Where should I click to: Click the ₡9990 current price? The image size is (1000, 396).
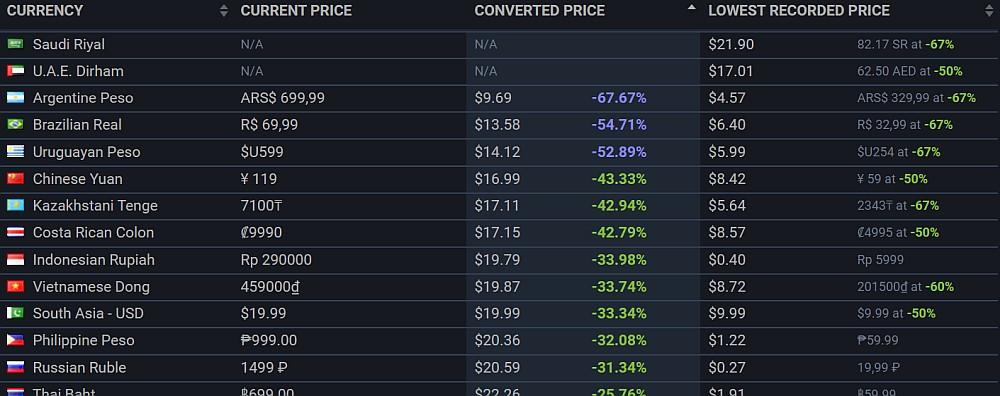(x=261, y=232)
